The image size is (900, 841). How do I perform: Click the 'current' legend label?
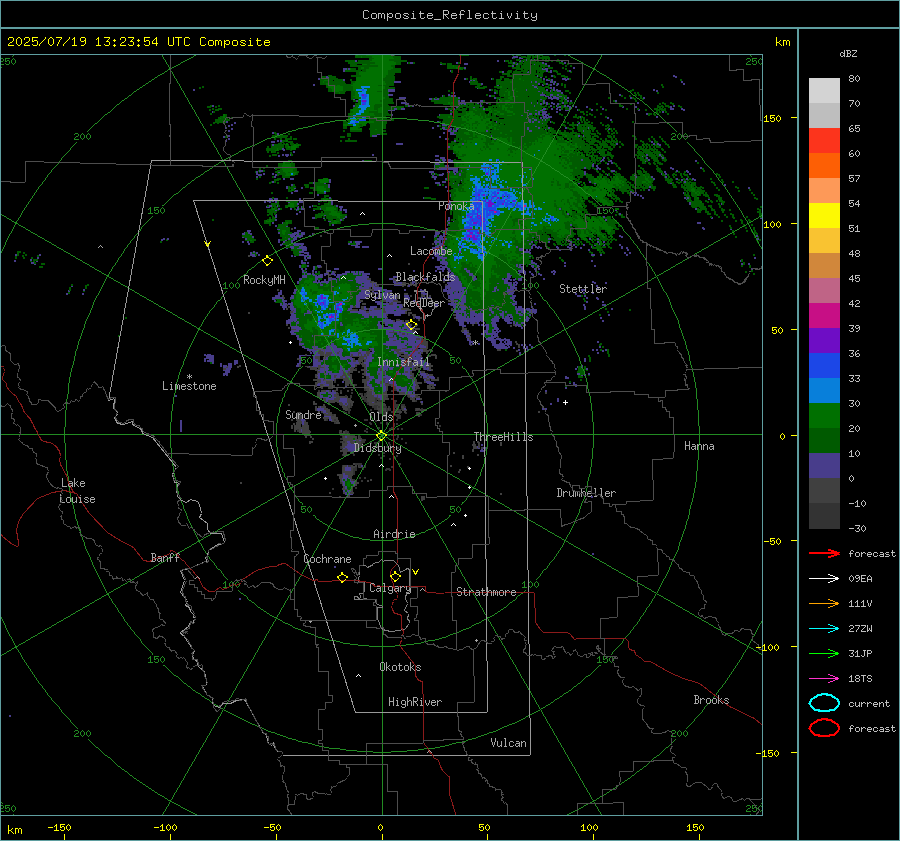(869, 703)
